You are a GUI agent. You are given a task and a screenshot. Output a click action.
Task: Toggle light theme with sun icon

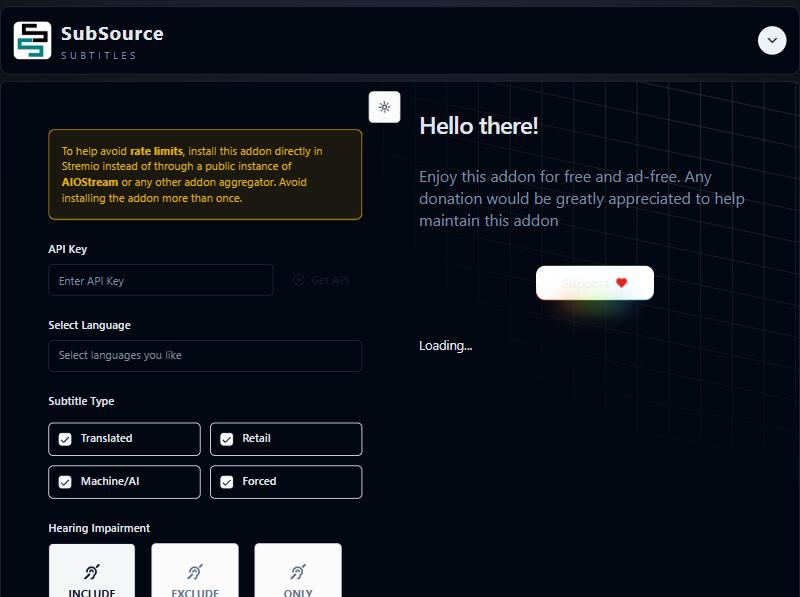pos(384,107)
